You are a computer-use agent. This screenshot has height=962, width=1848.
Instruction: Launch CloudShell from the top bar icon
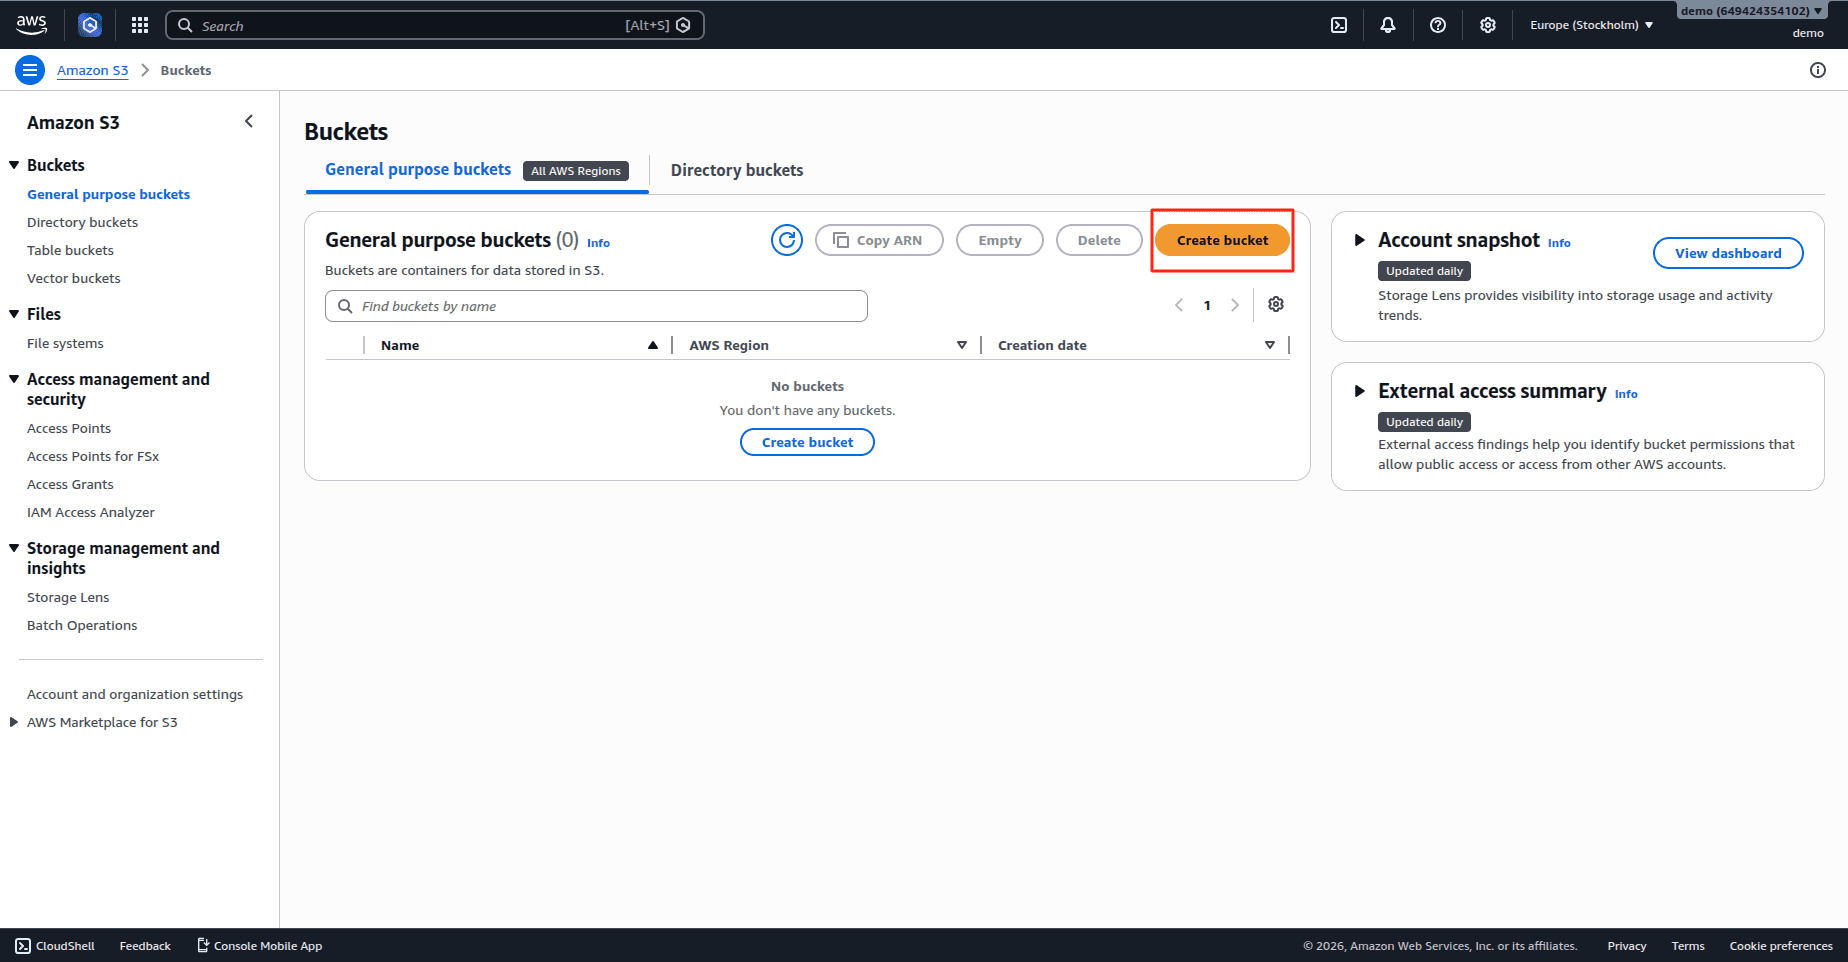pos(1339,25)
